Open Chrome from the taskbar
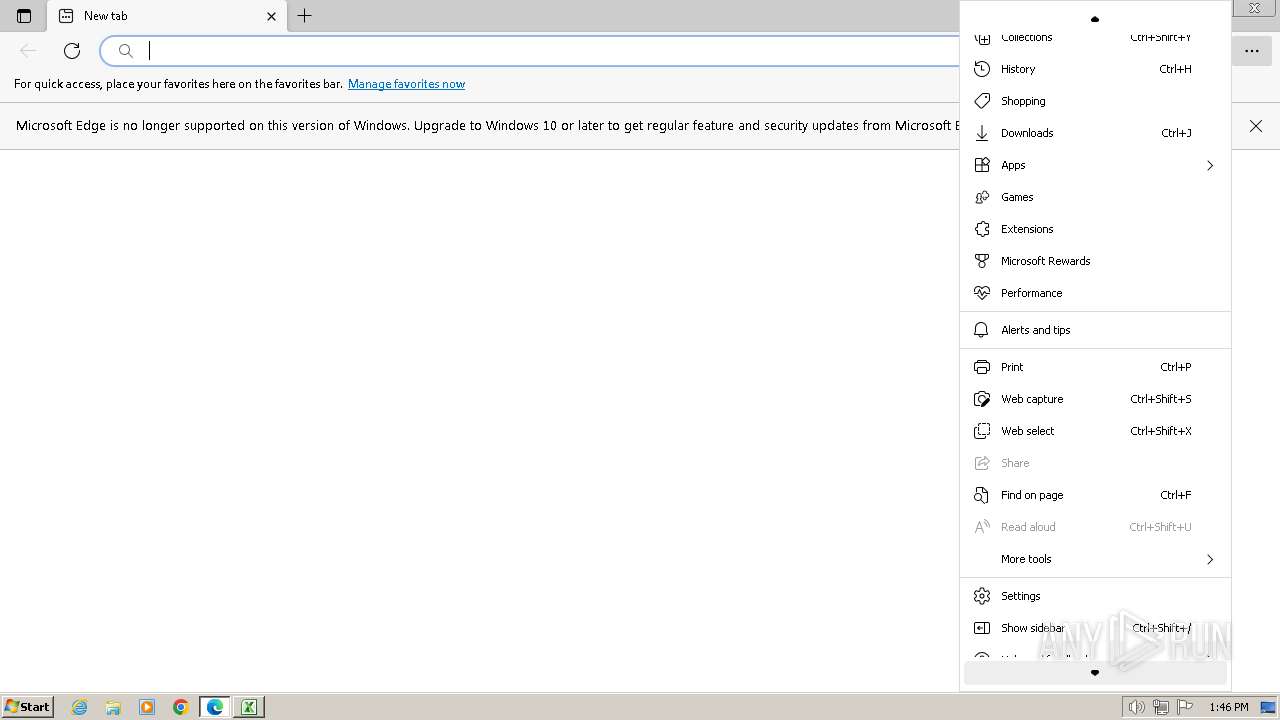The height and width of the screenshot is (720, 1280). (181, 707)
